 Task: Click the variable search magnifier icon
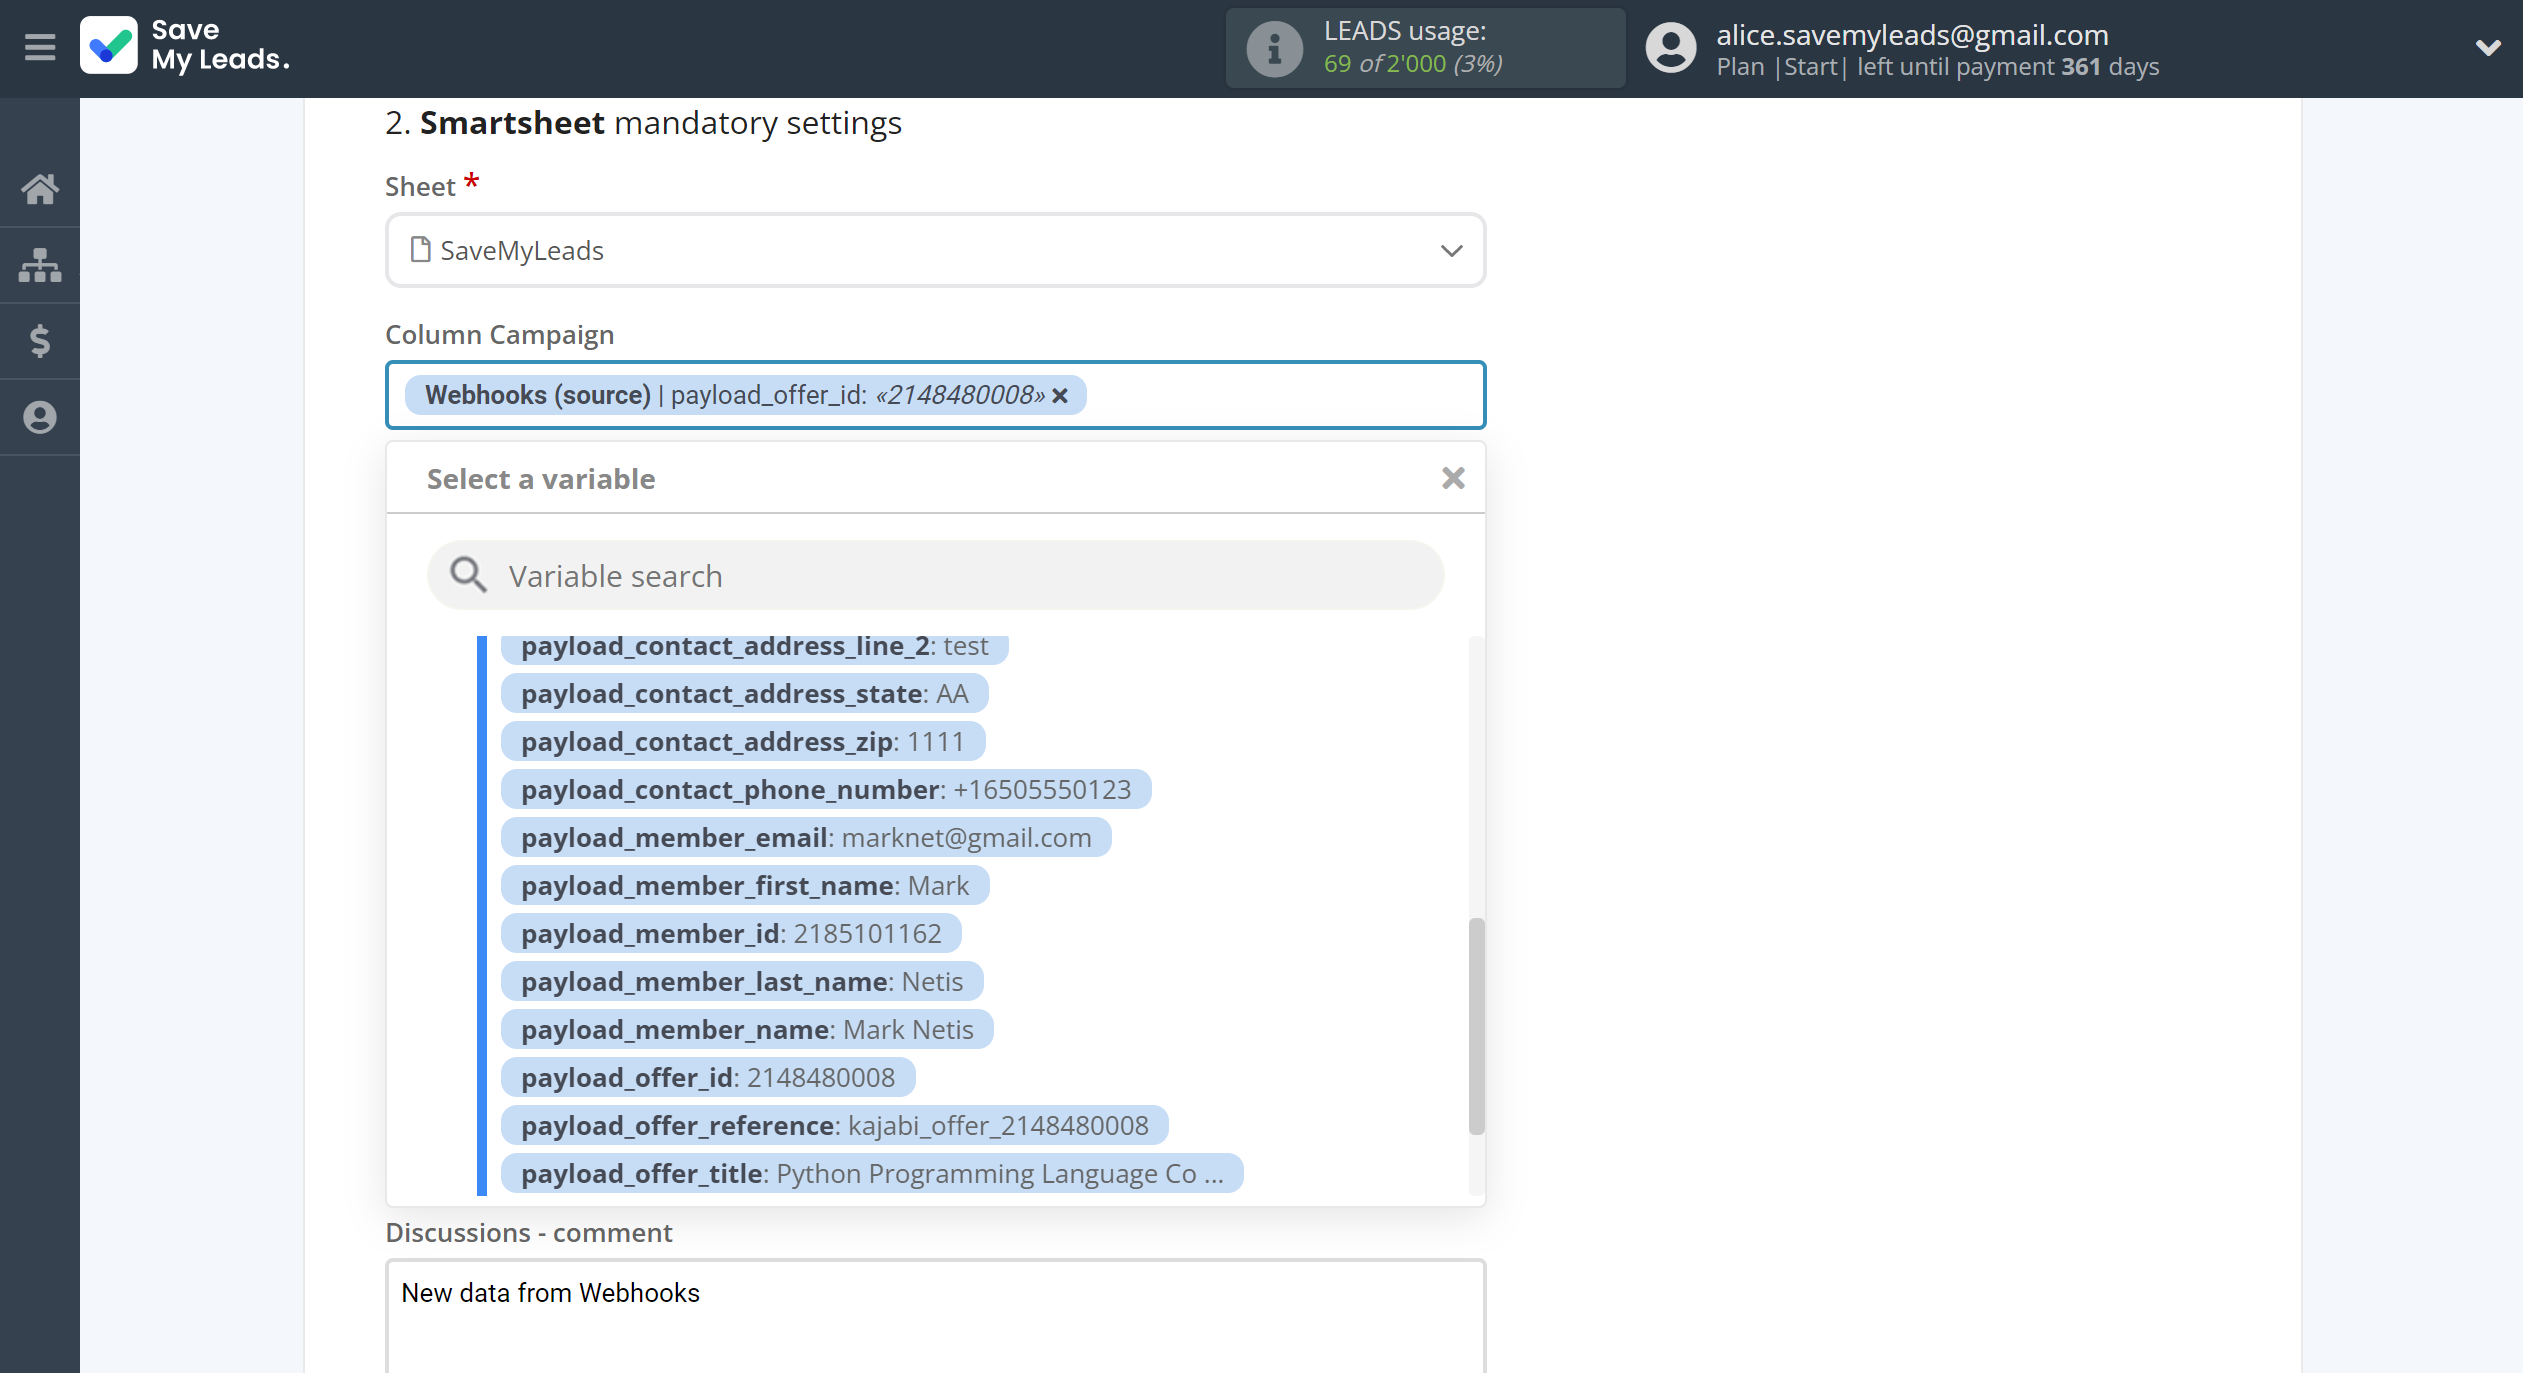[x=467, y=575]
